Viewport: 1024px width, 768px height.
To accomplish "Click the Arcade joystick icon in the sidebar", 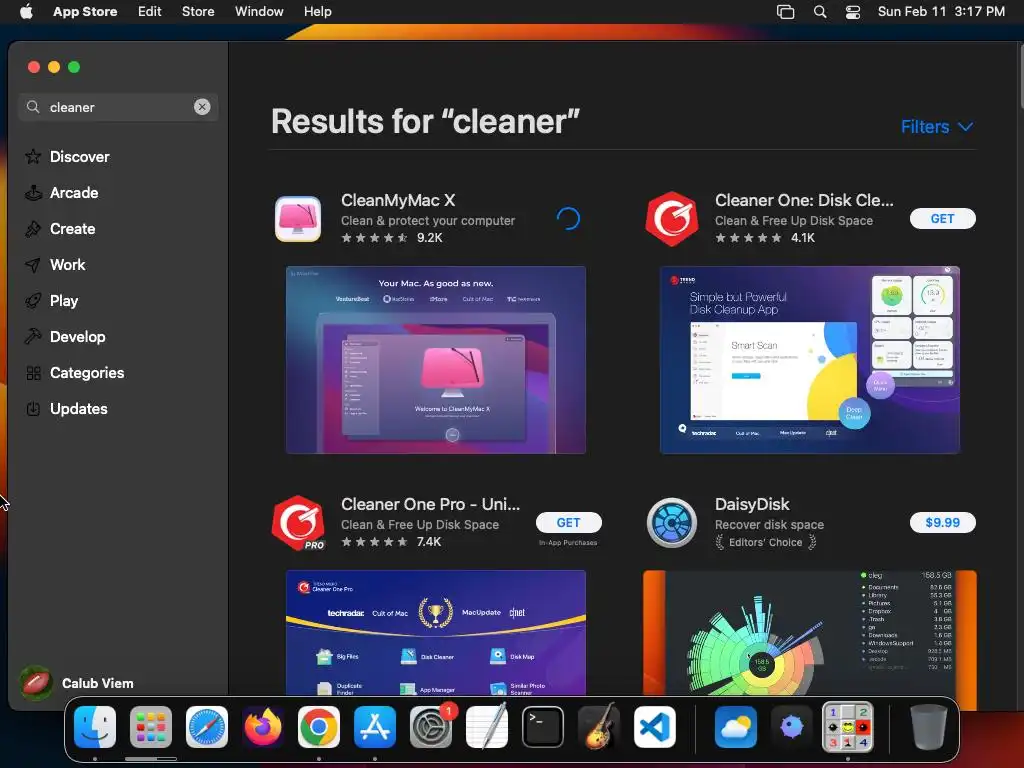I will click(33, 193).
